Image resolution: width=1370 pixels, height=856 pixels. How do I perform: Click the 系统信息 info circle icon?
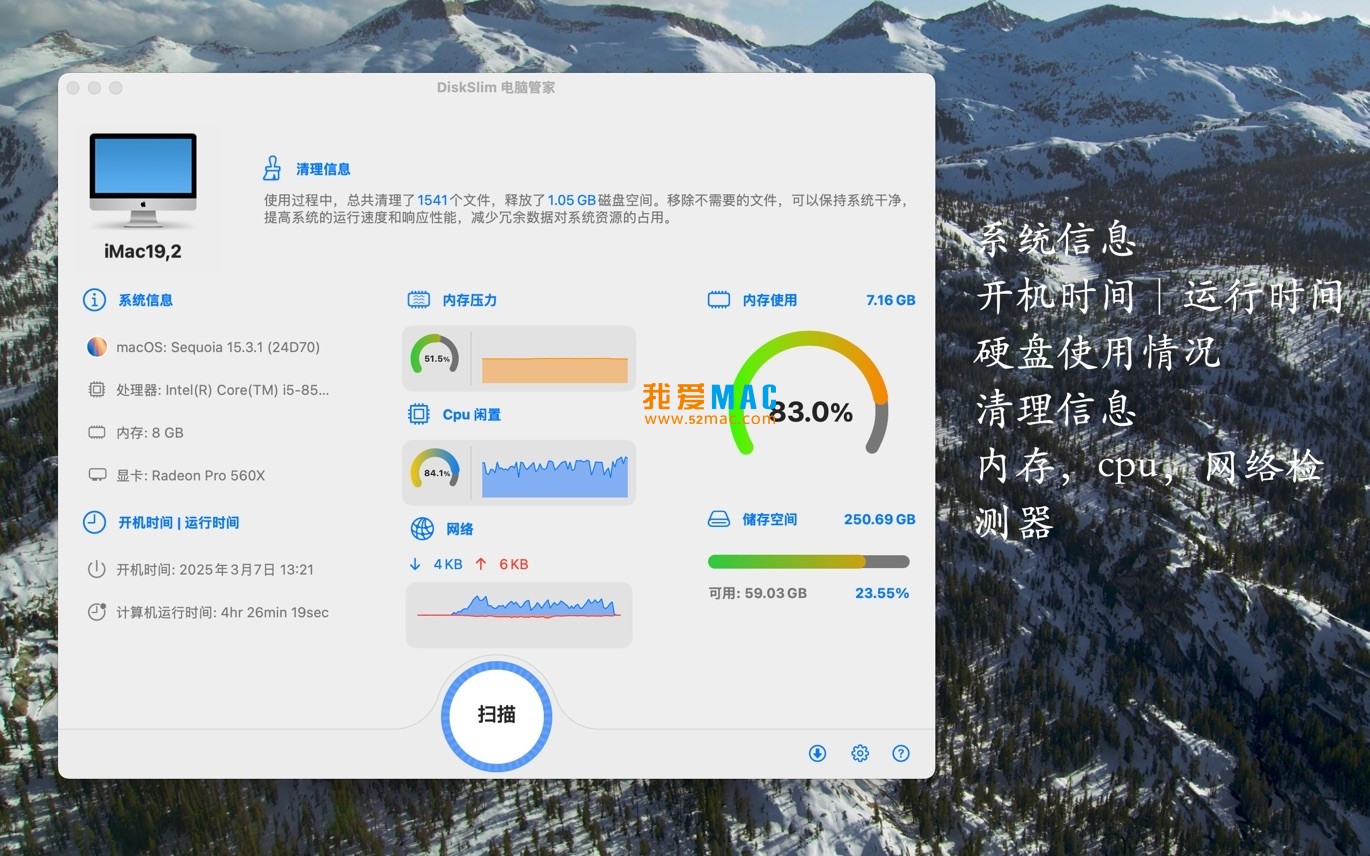coord(94,300)
